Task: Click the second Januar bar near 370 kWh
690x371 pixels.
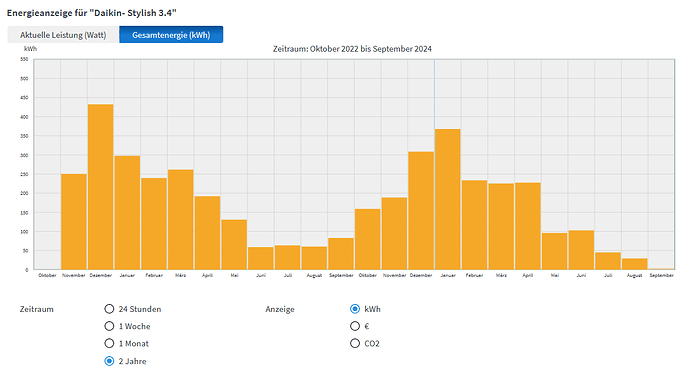Action: pyautogui.click(x=448, y=199)
